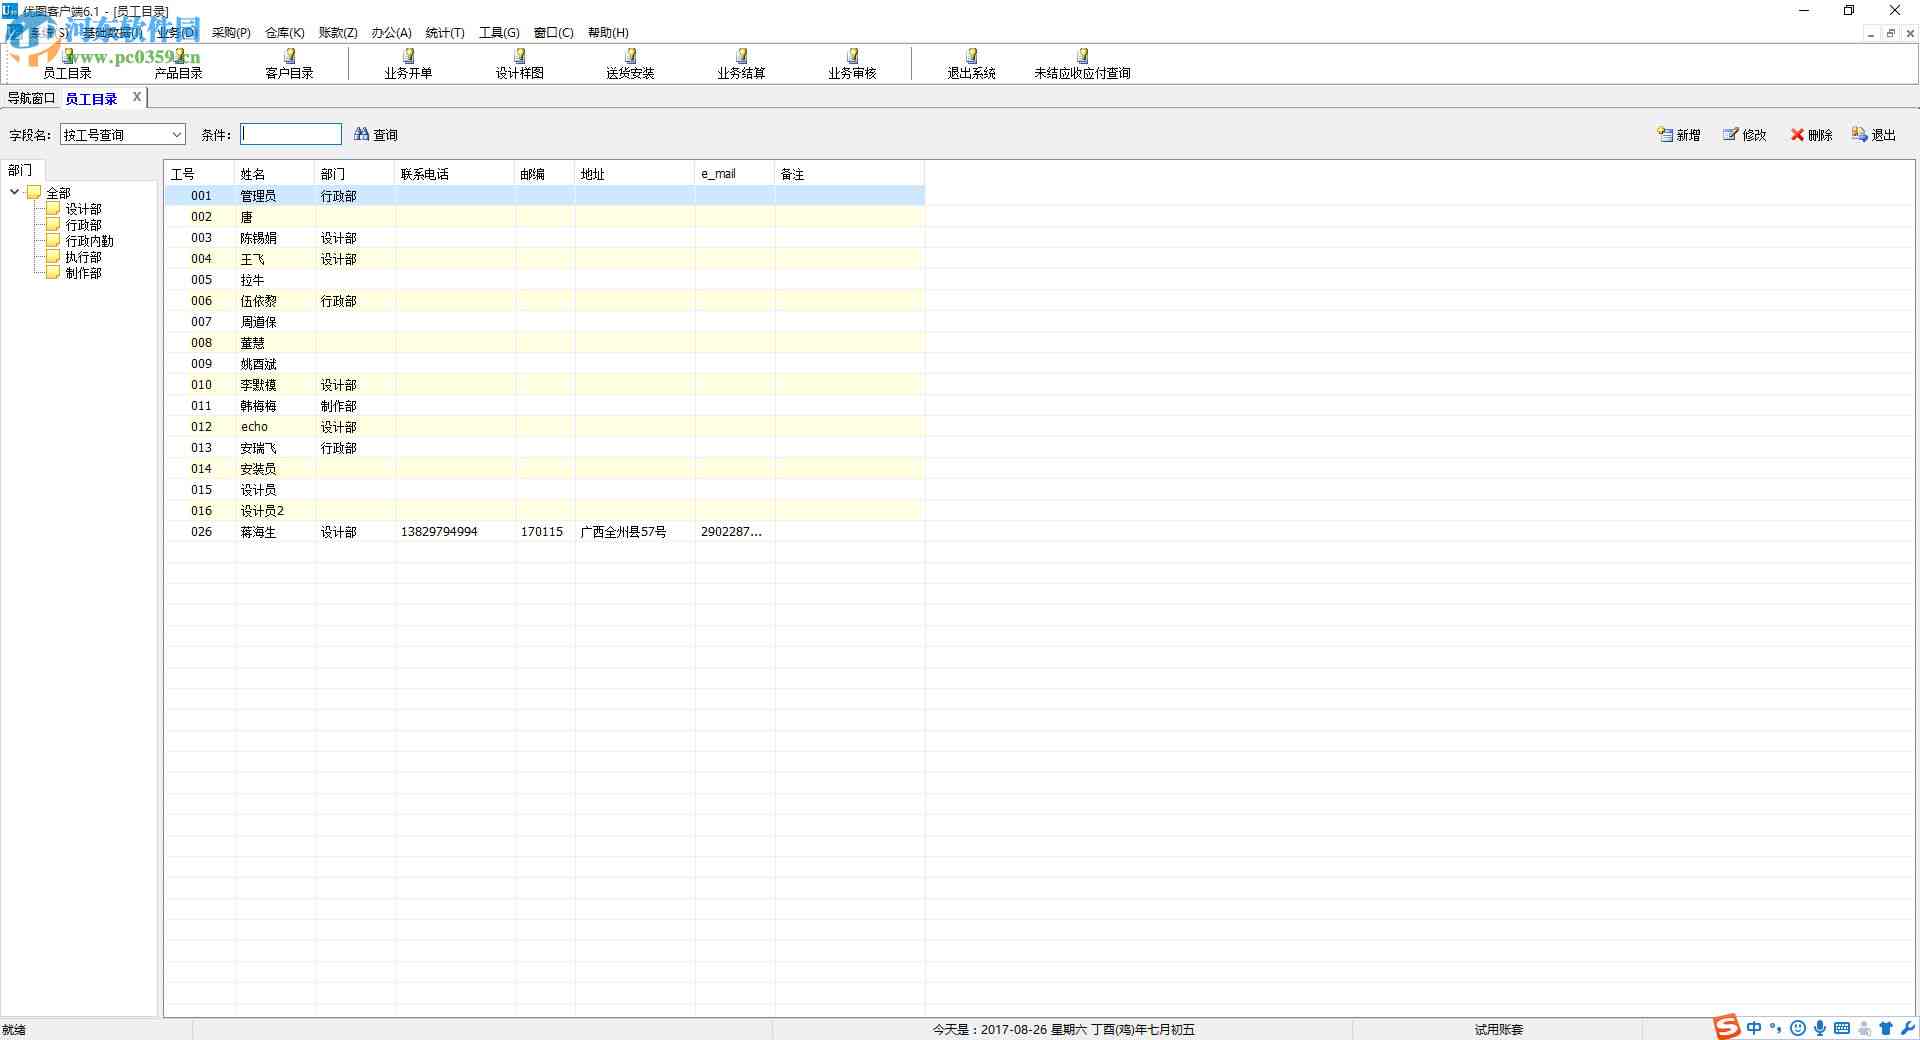Launch 业务开单 from the toolbar
The image size is (1920, 1040).
coord(408,64)
